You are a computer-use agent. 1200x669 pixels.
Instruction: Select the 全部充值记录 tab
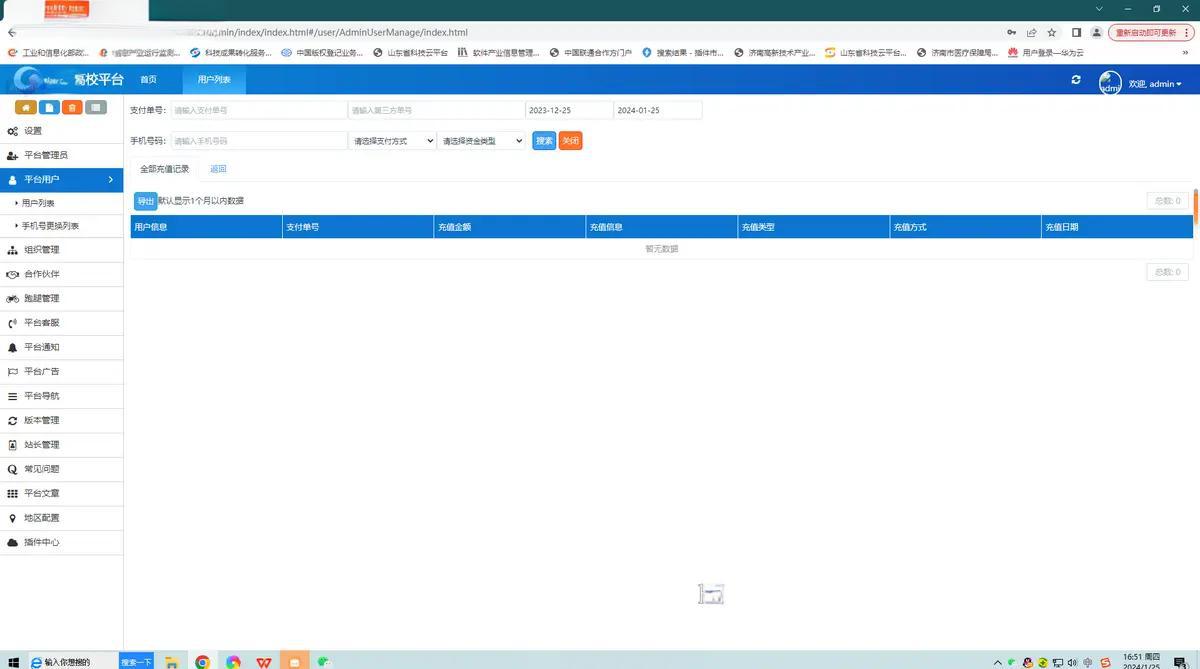click(165, 169)
